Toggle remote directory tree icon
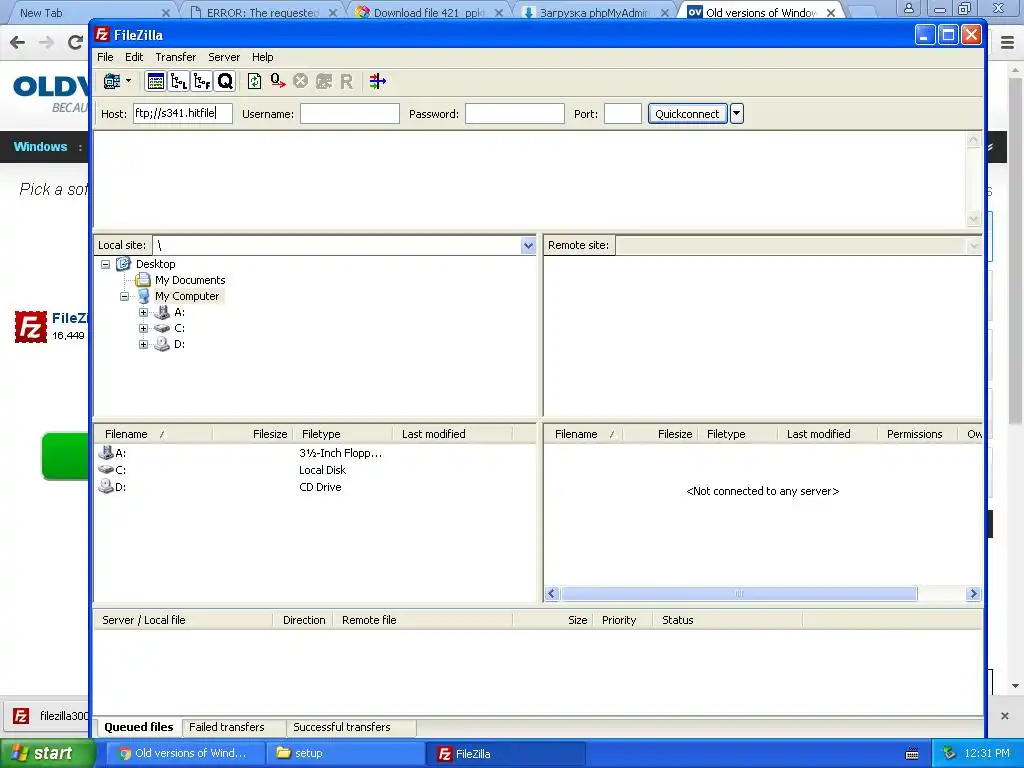 click(202, 82)
